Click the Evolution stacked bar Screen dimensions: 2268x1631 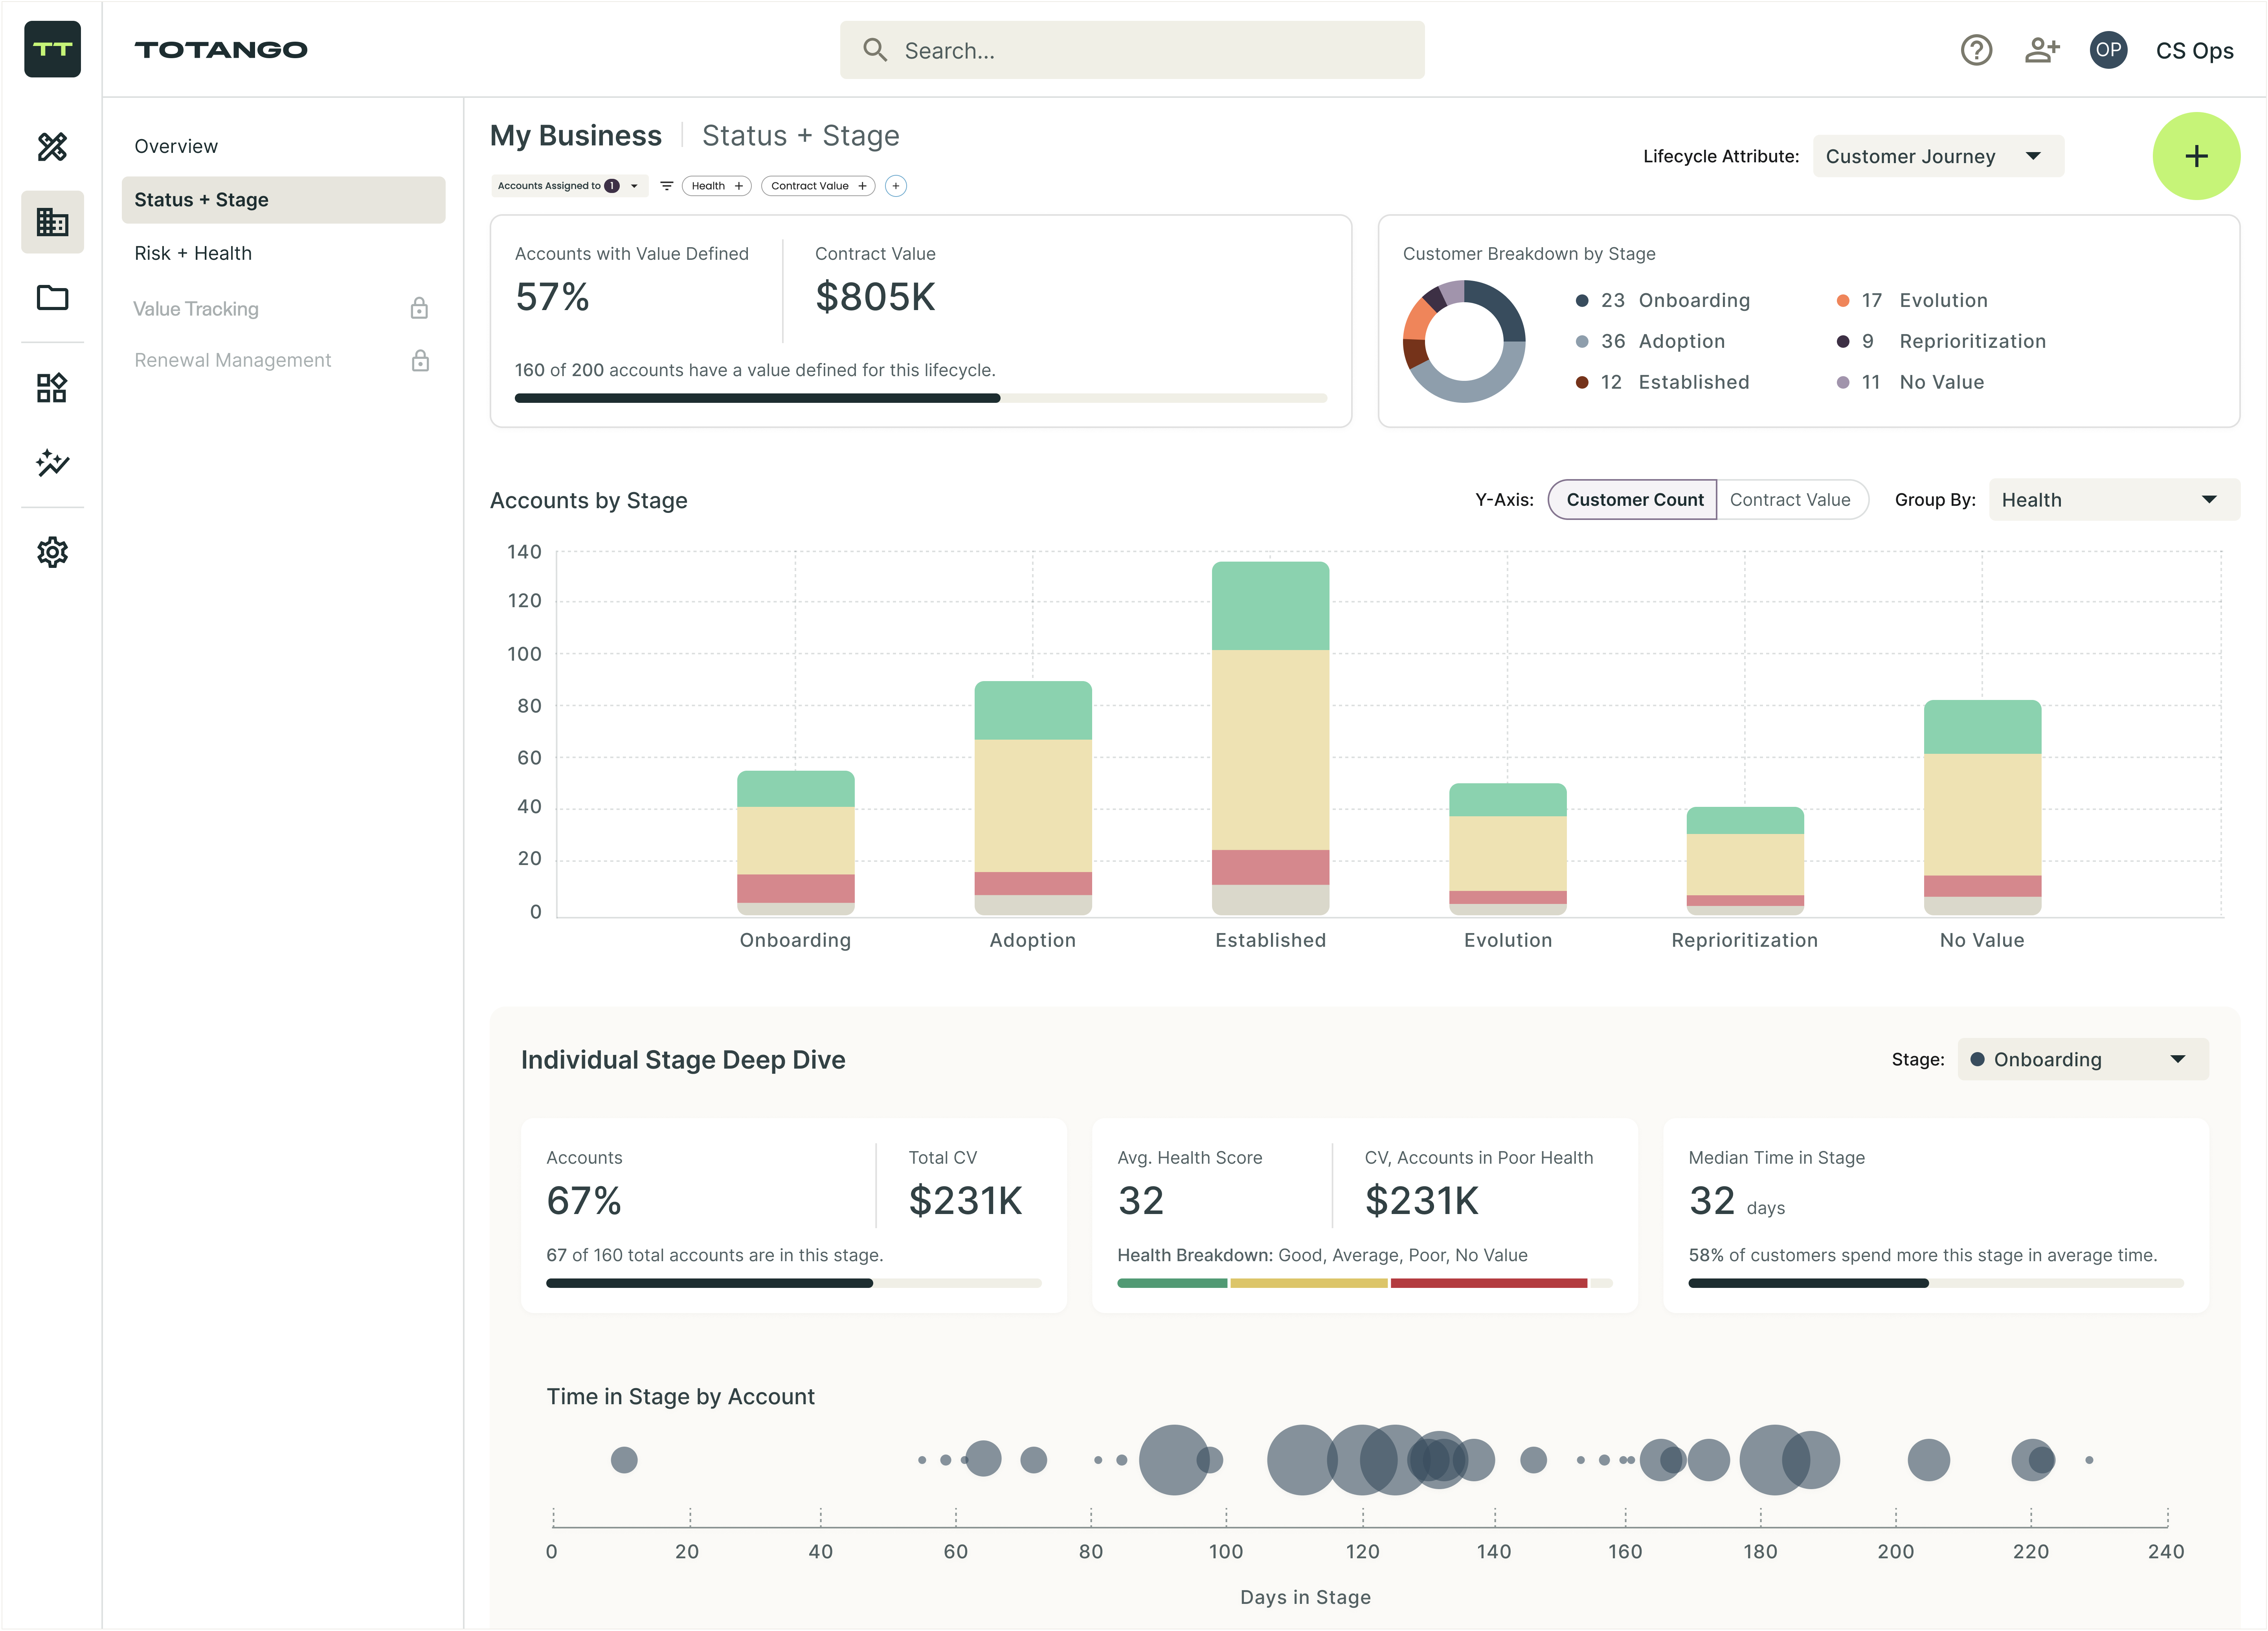(x=1508, y=849)
